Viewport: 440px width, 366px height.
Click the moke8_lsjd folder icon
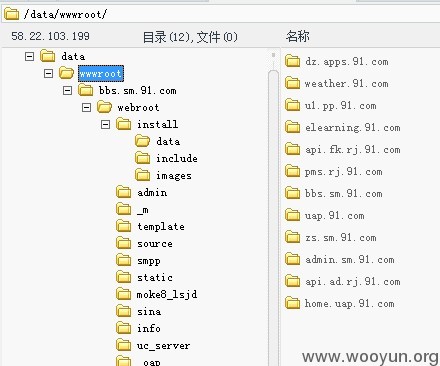124,294
